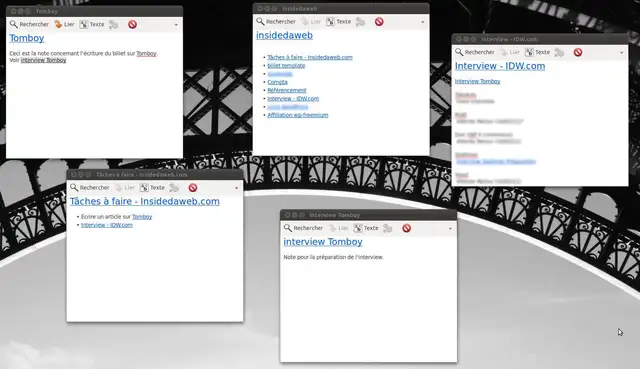Open the Texte menu in the interview Tomboy window
The width and height of the screenshot is (640, 369).
366,228
